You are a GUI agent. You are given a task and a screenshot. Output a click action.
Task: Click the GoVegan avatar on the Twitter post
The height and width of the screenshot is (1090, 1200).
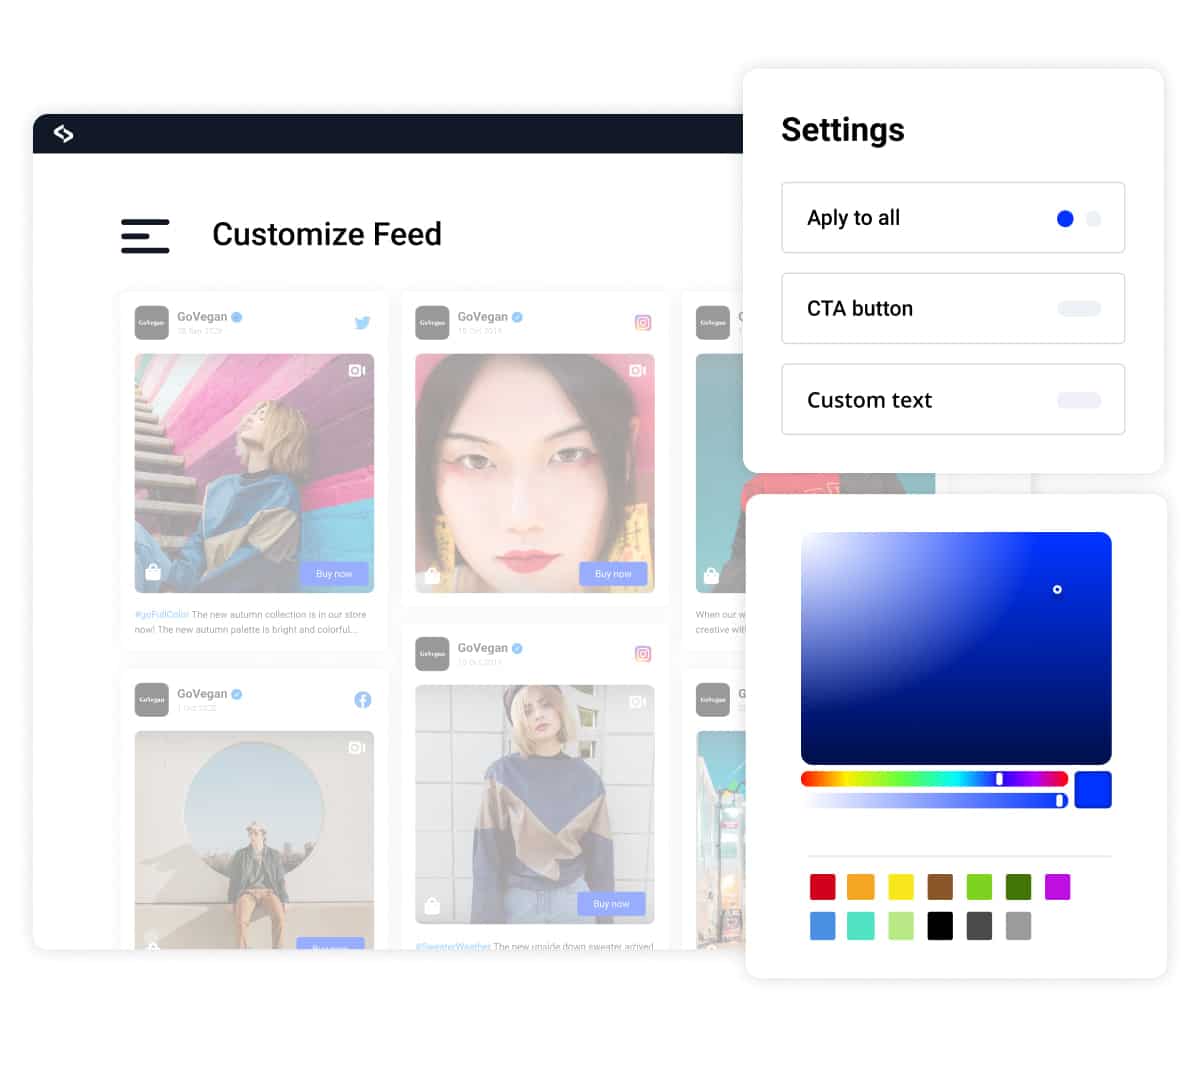click(152, 322)
